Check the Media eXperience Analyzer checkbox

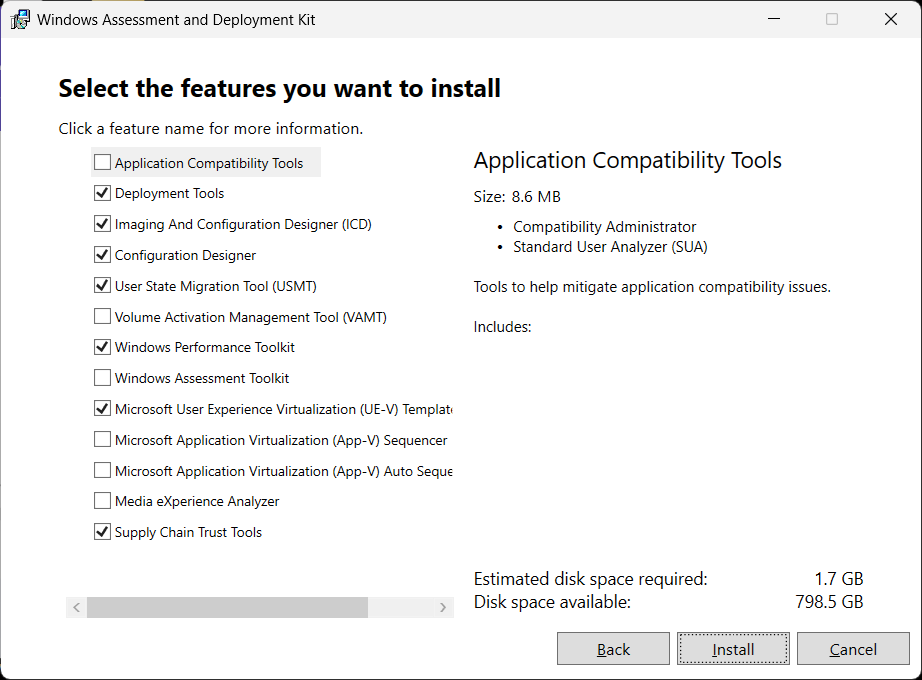coord(102,502)
